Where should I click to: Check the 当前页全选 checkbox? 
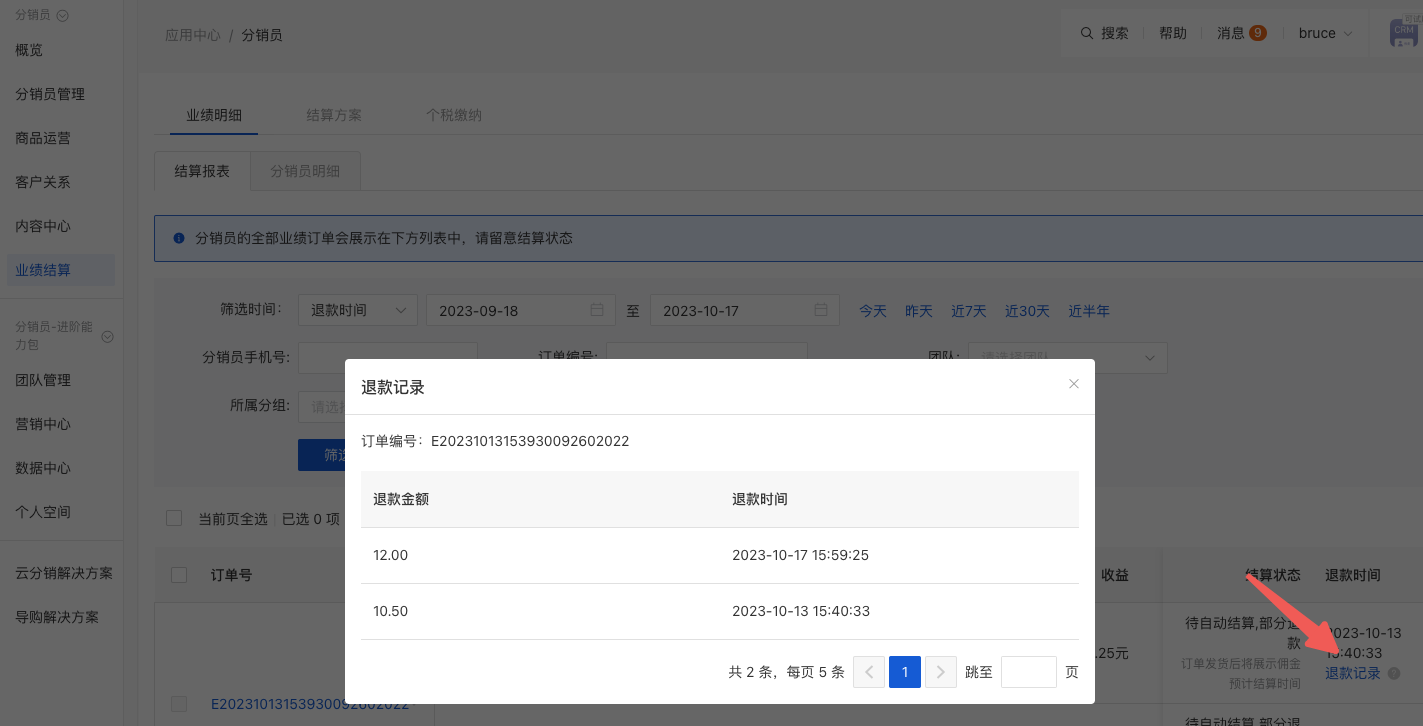(174, 518)
